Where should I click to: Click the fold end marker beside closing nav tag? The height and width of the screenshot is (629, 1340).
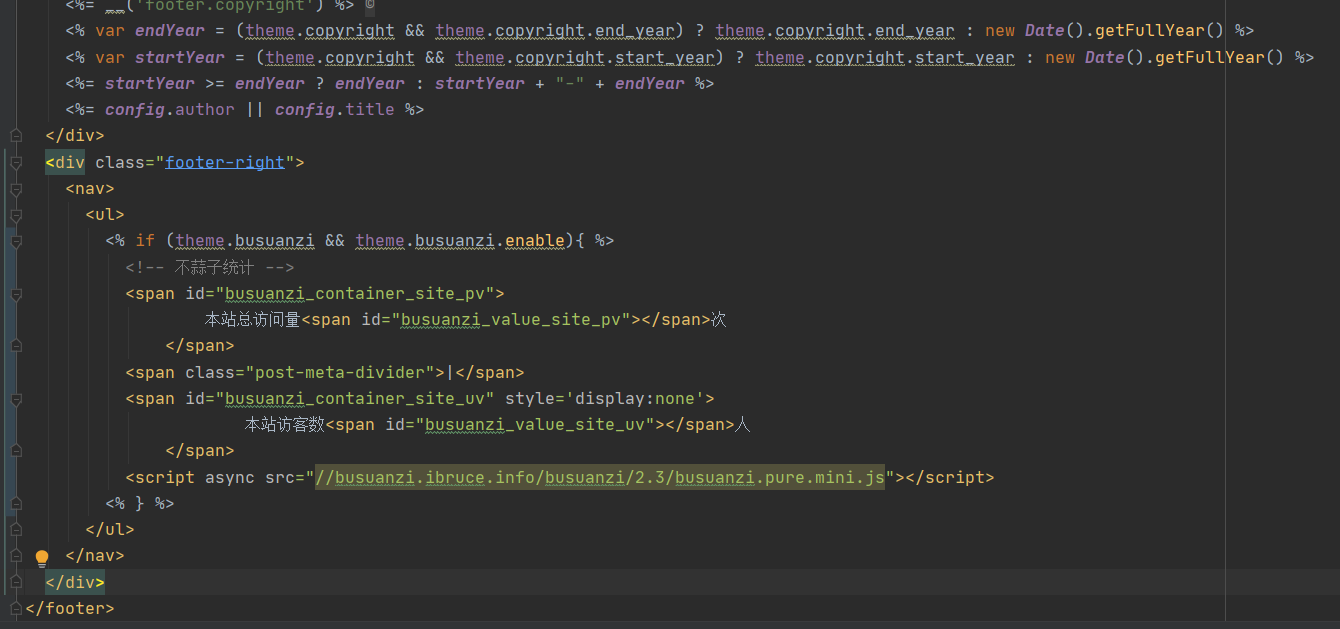15,555
